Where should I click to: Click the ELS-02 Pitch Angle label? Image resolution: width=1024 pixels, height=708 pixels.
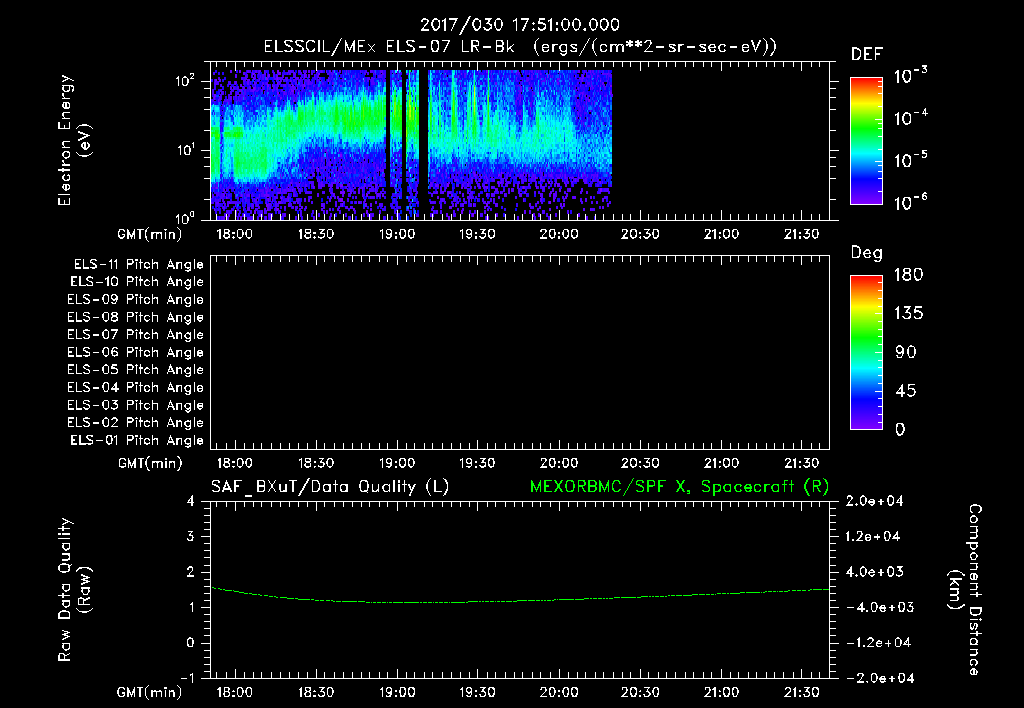pos(136,423)
